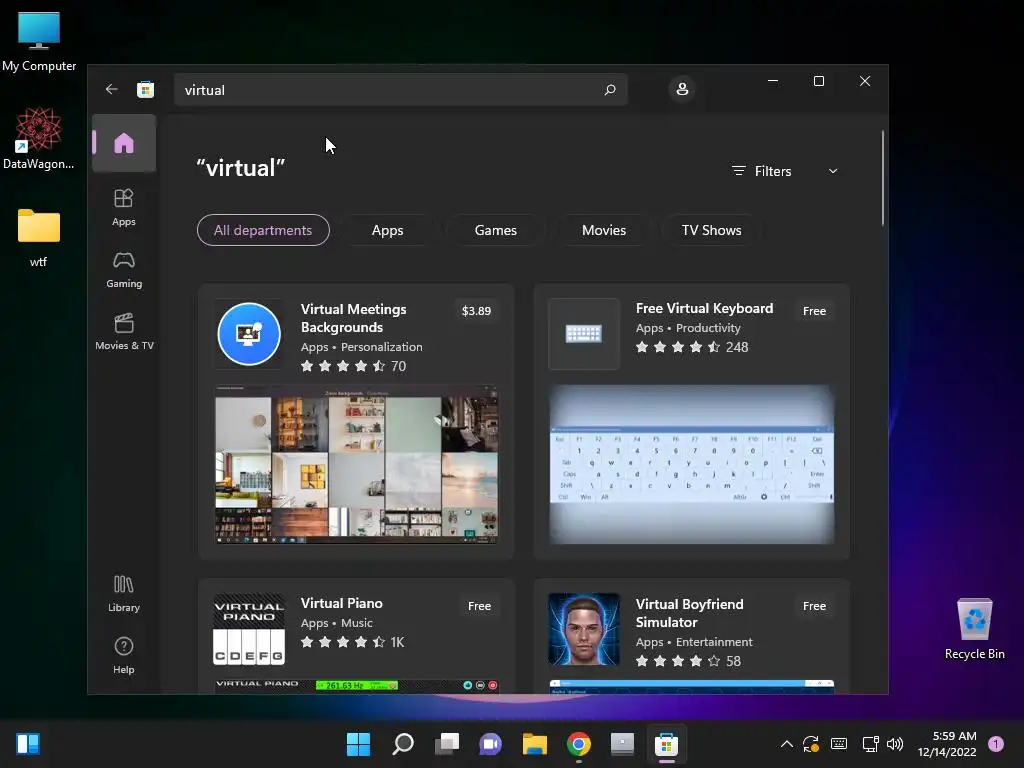Select the Movies department tab
Screen dimensions: 1024x768
603,230
